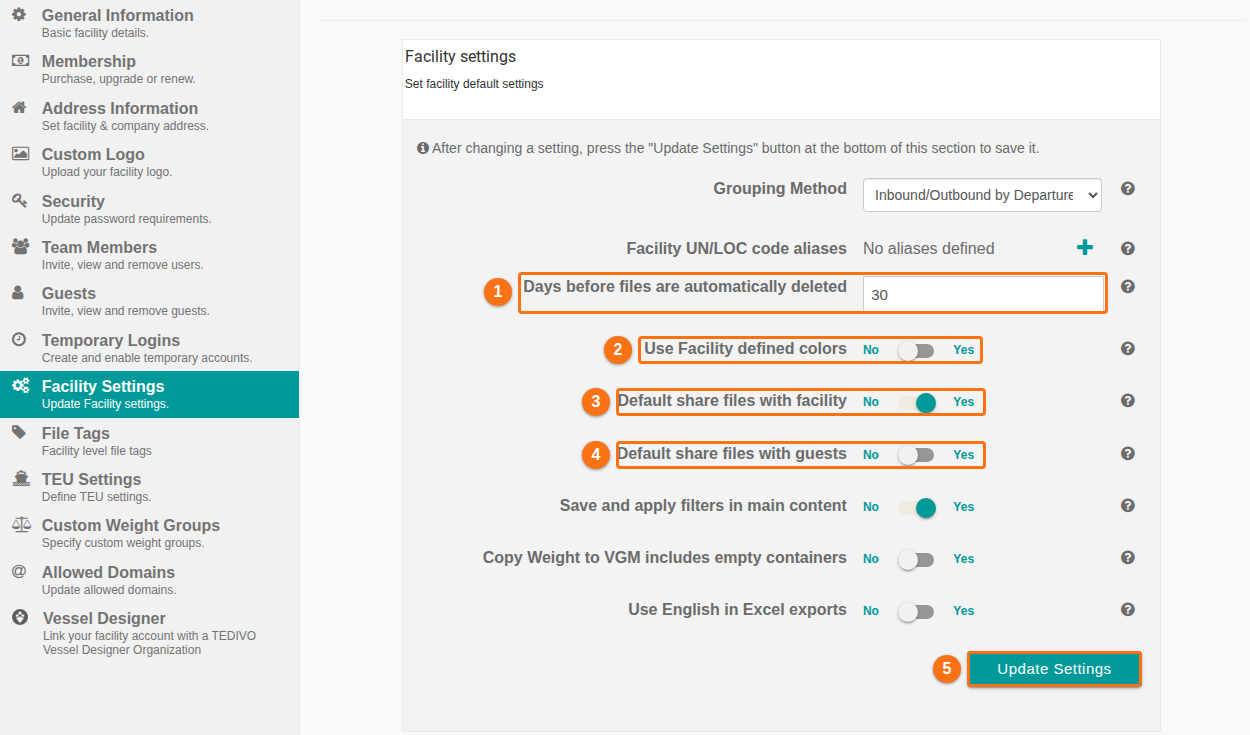Click the Facility Settings gears icon
Screen dimensions: 1250x735
[20, 386]
